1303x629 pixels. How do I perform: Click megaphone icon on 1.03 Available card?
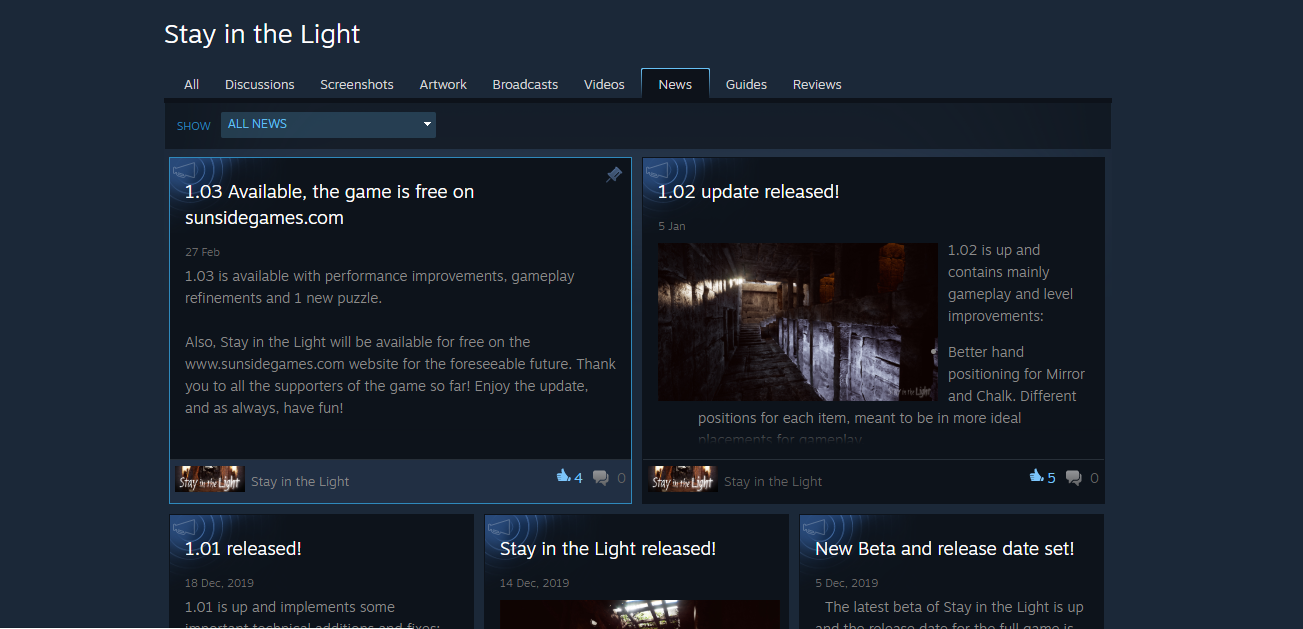(x=185, y=171)
